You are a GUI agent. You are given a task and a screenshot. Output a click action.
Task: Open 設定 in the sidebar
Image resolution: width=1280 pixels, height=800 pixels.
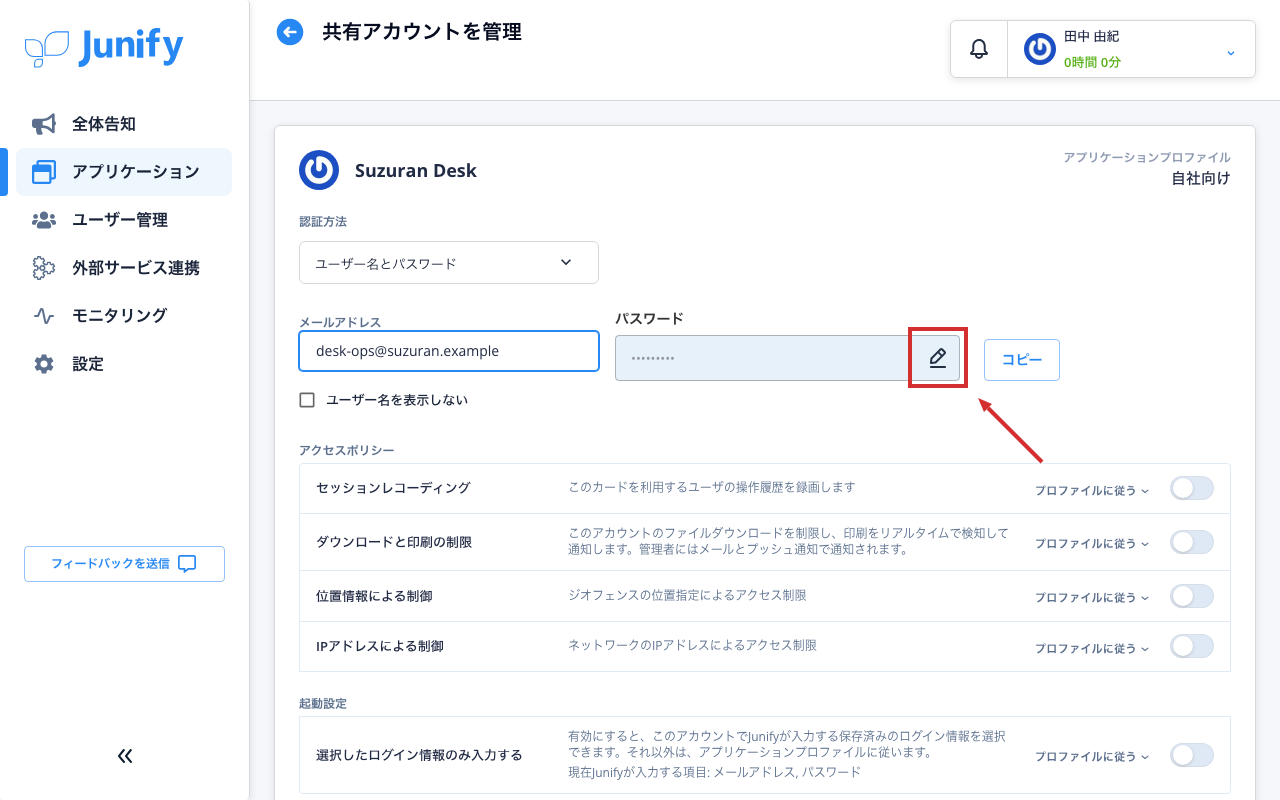[124, 364]
